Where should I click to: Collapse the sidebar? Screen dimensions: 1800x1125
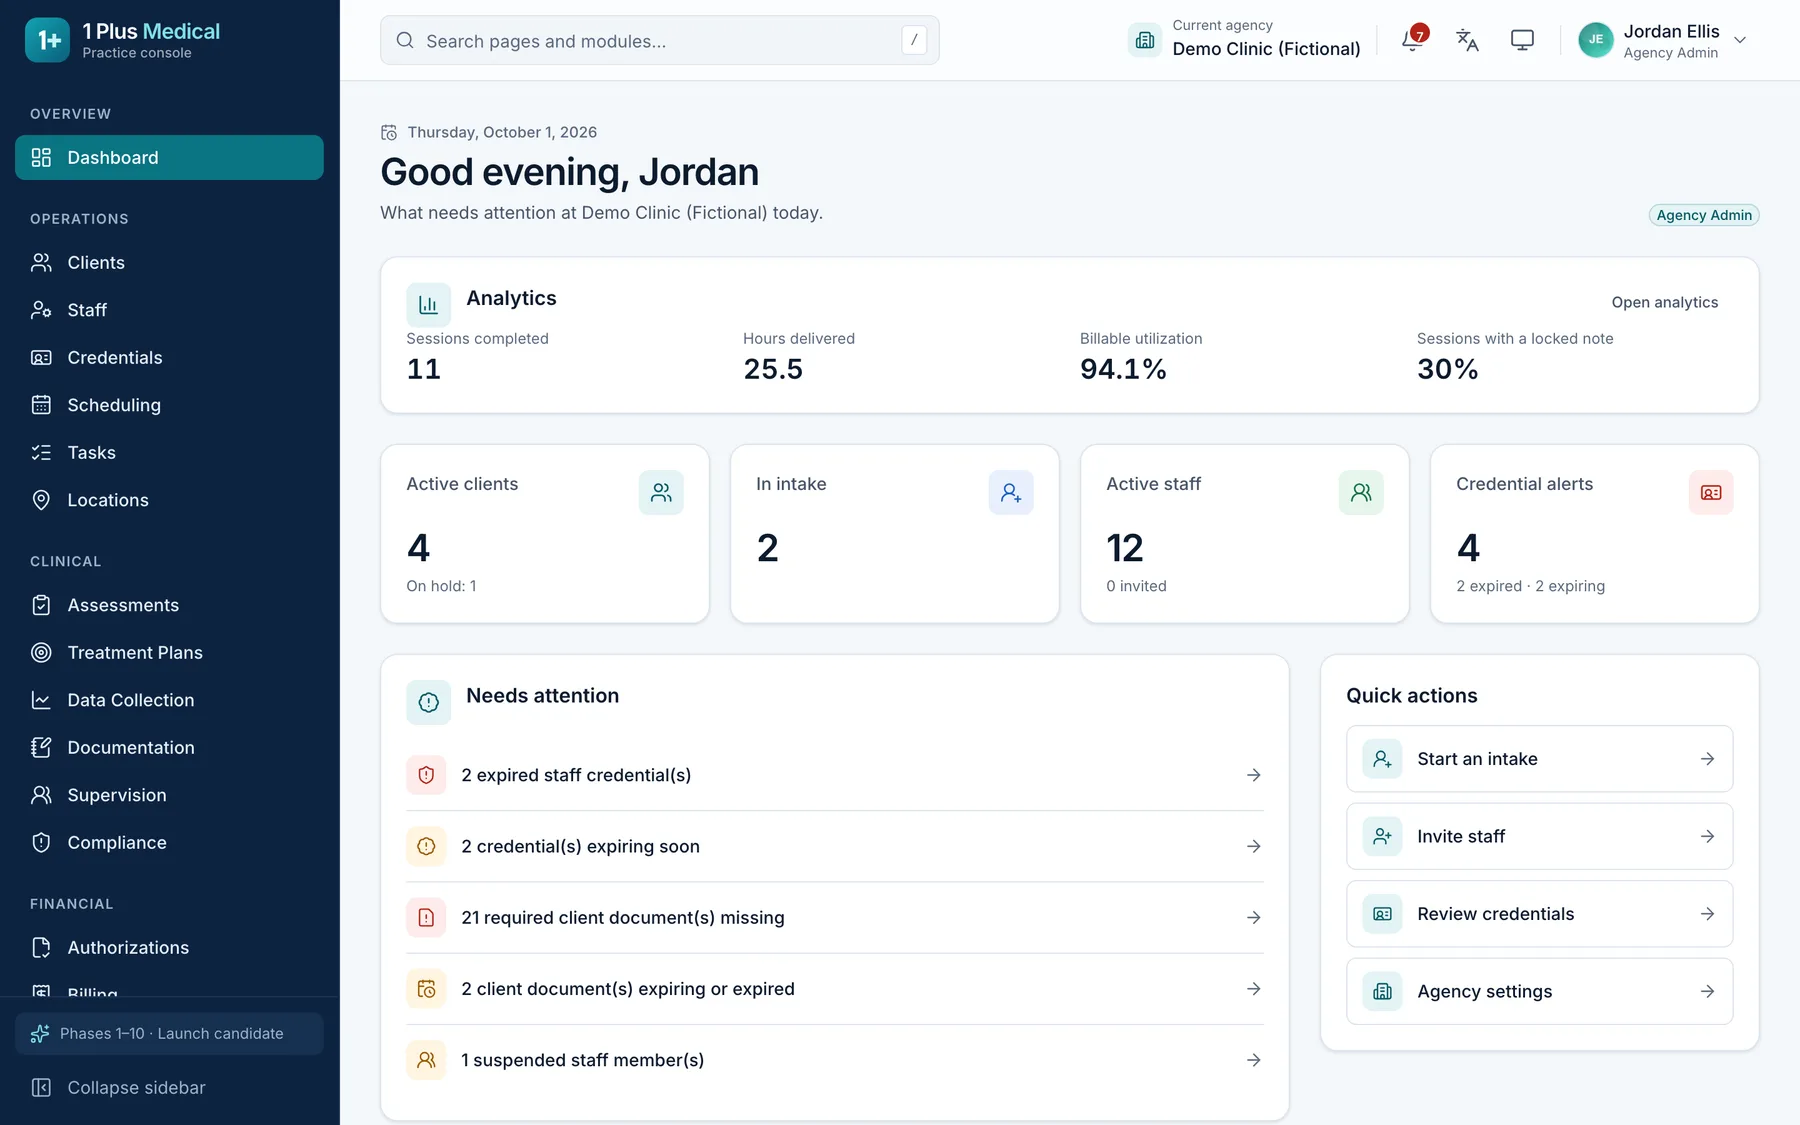[x=170, y=1087]
